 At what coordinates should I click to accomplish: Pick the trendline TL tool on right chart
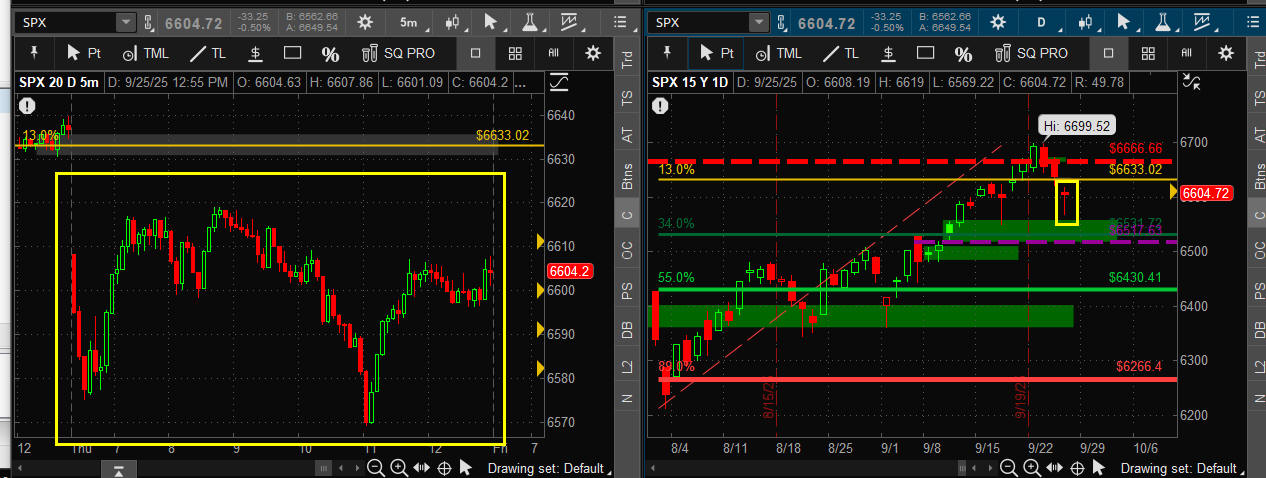pos(840,53)
